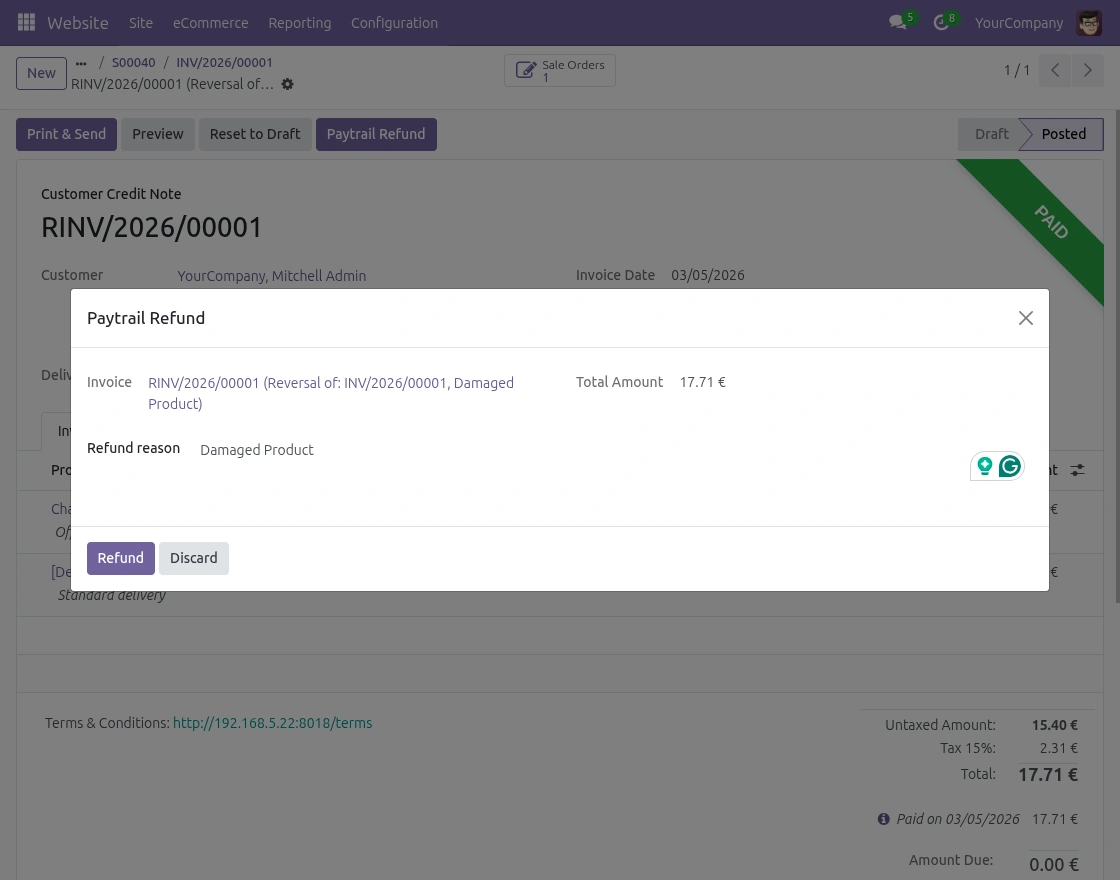Open the terms and conditions link

click(x=272, y=723)
